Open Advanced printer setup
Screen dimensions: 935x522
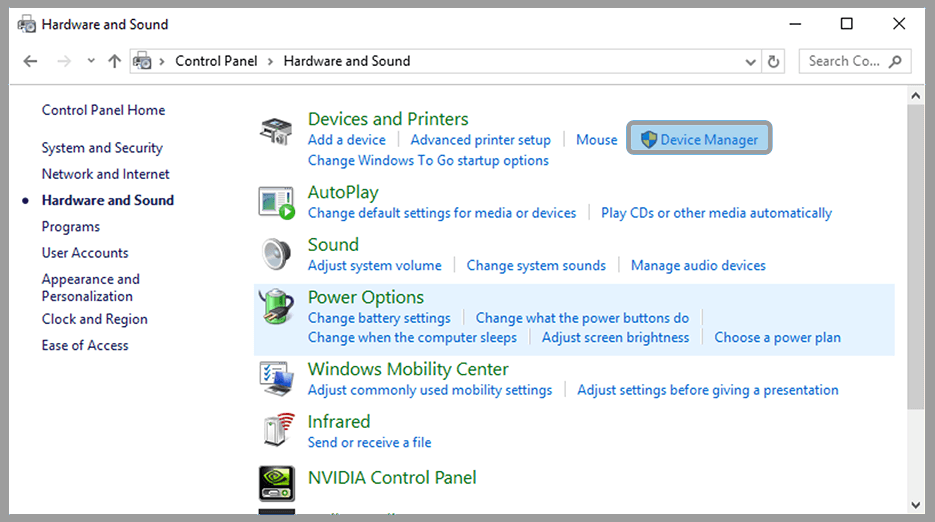(481, 140)
